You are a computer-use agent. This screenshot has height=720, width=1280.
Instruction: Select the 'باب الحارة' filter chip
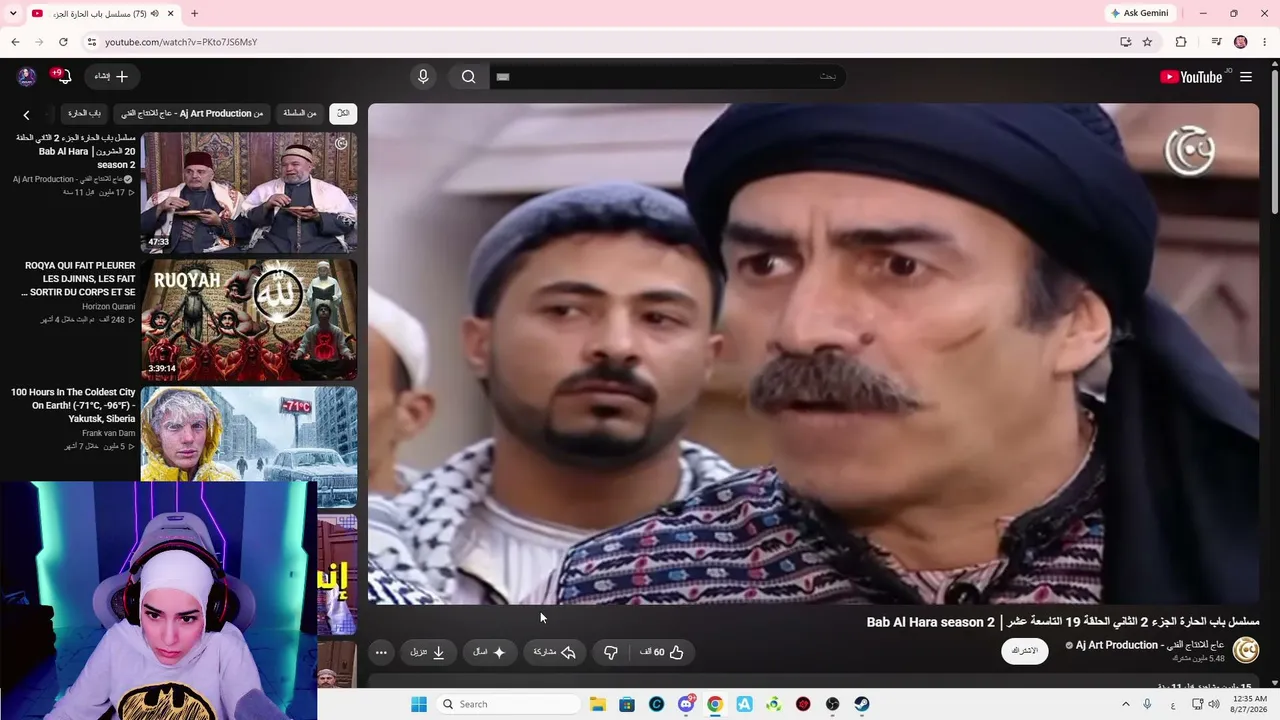[85, 113]
